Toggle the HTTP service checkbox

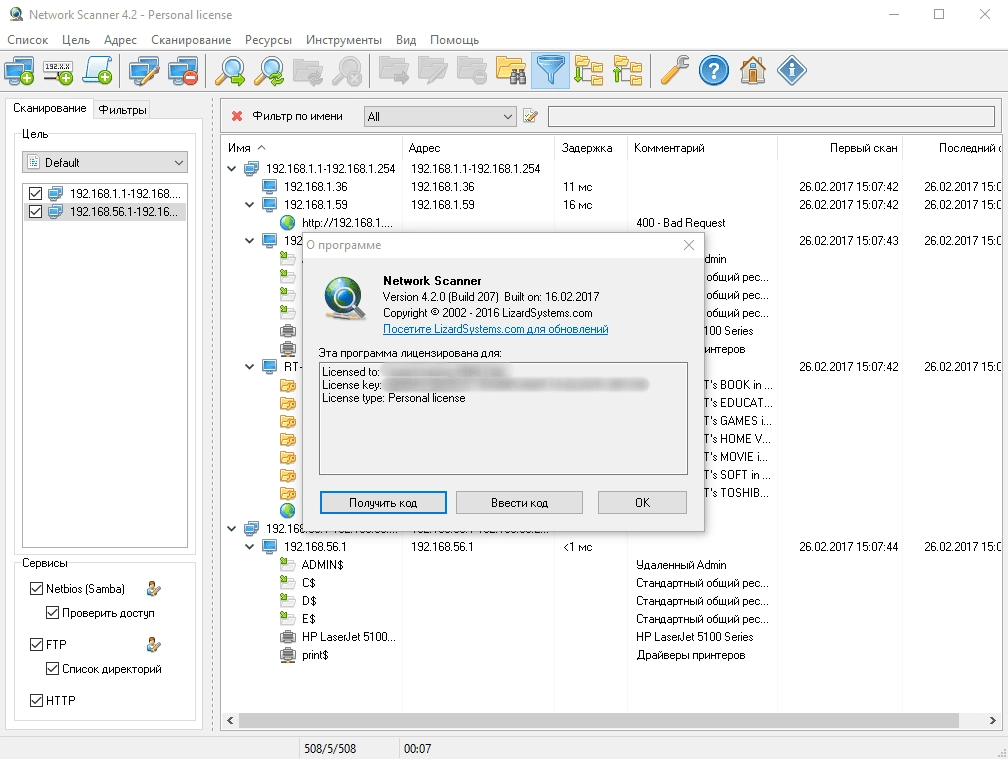click(x=36, y=701)
